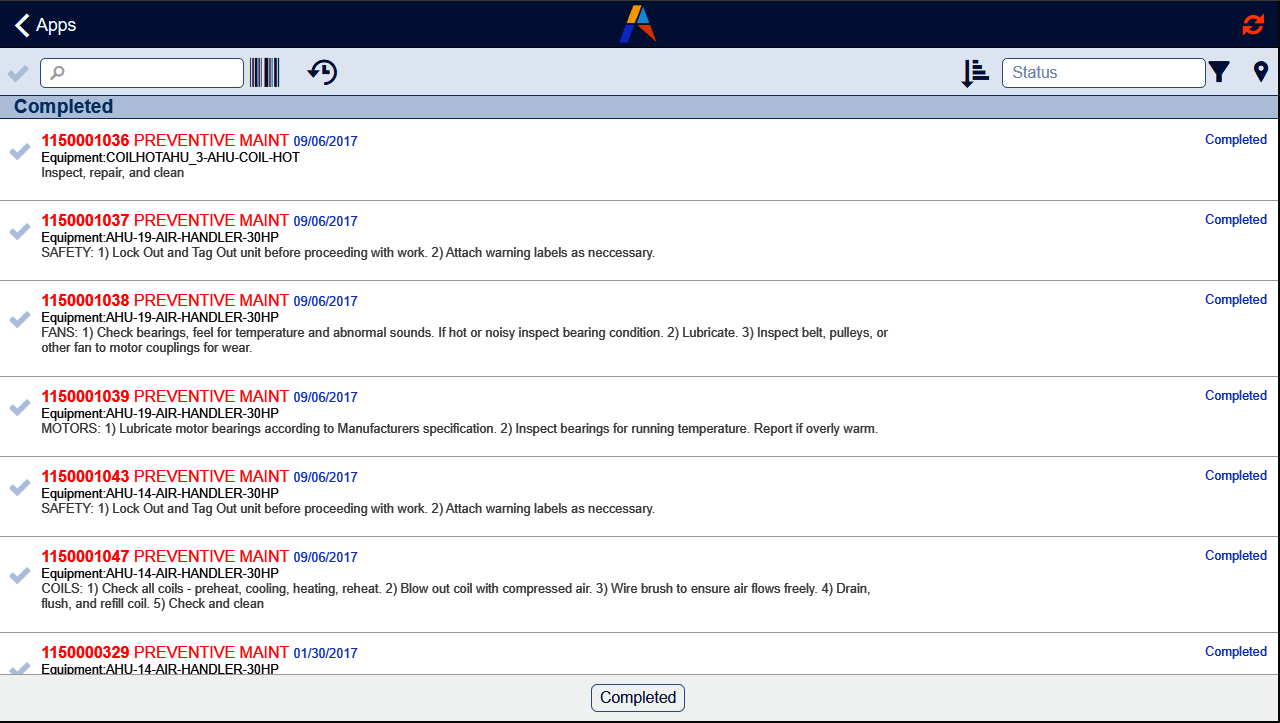1280x723 pixels.
Task: Toggle the checkmark beside work order 1150001036
Action: click(x=18, y=152)
